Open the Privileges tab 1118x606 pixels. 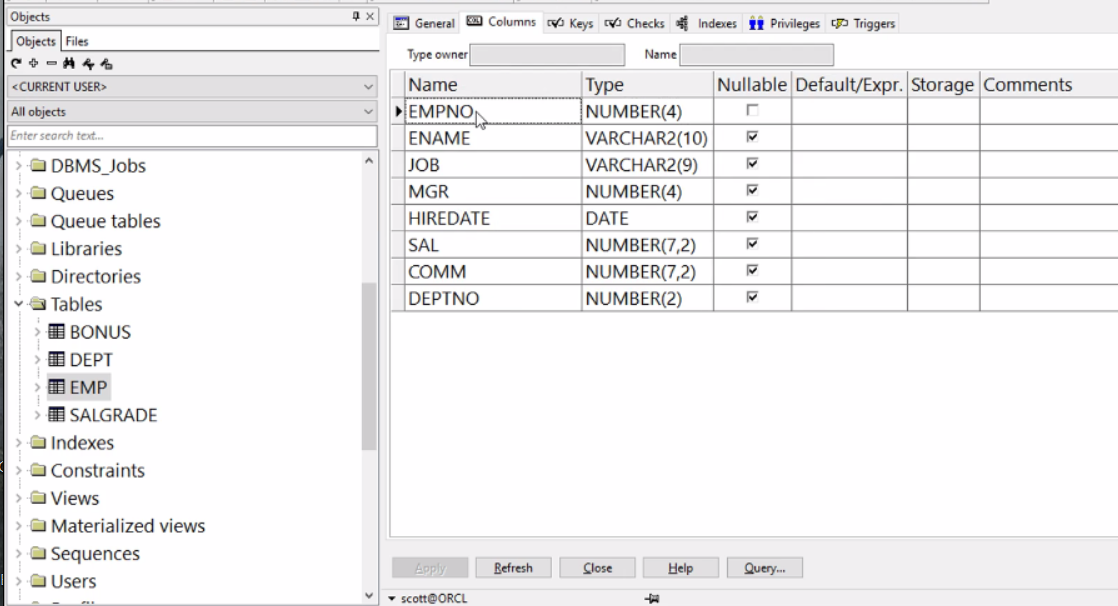pyautogui.click(x=785, y=24)
